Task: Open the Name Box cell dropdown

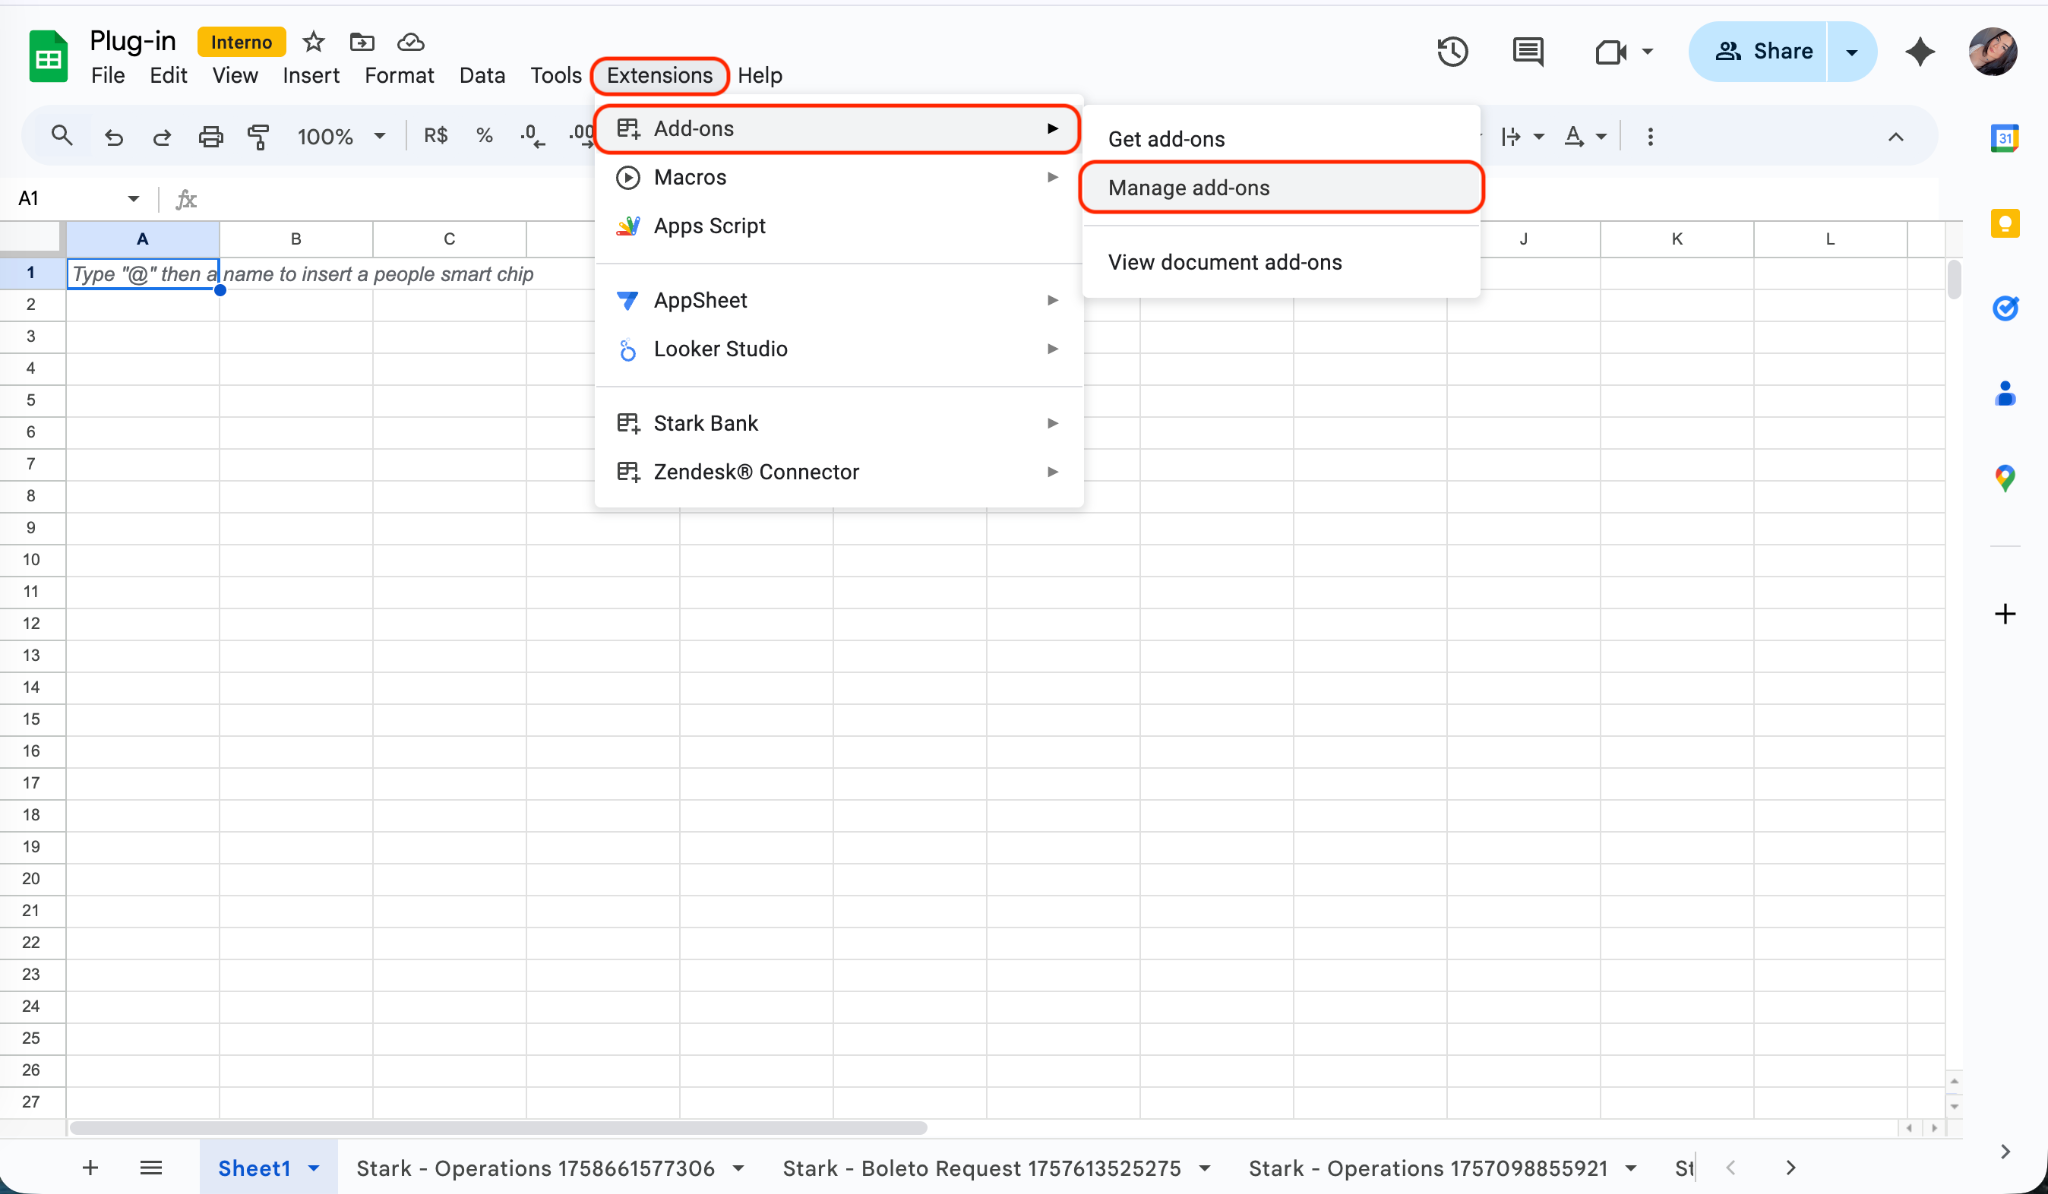Action: click(133, 198)
